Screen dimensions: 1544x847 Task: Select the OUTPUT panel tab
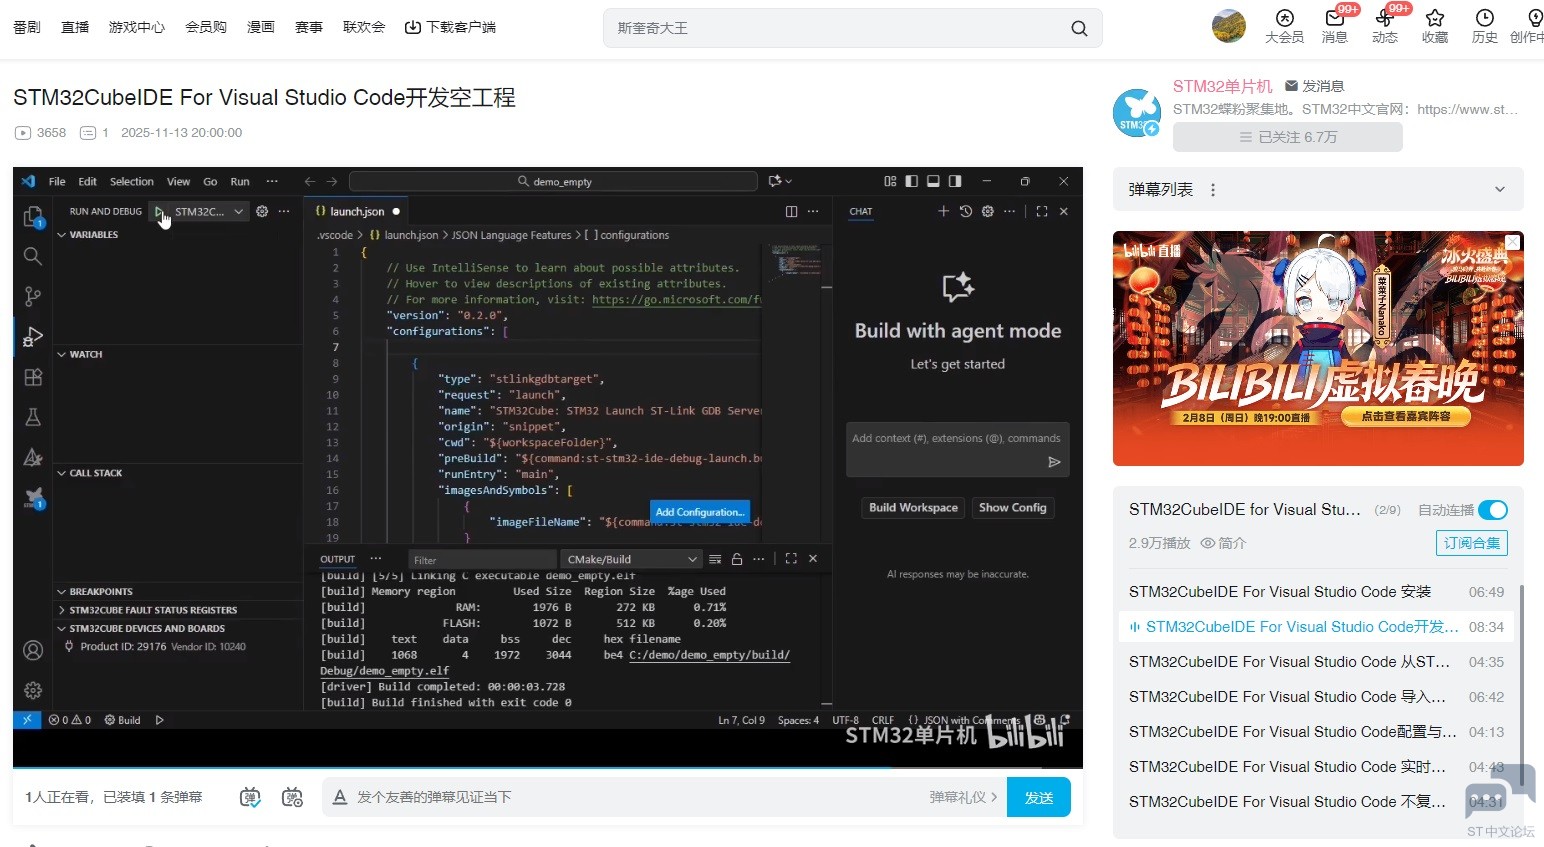coord(337,559)
